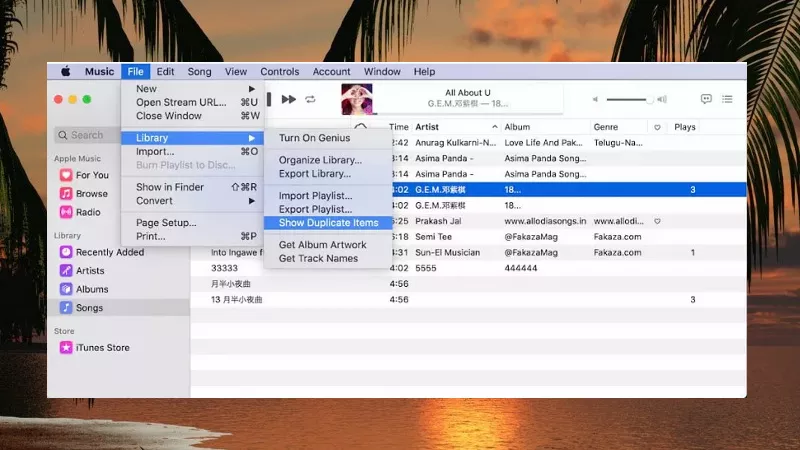Expand the New submenu arrow

pos(252,89)
